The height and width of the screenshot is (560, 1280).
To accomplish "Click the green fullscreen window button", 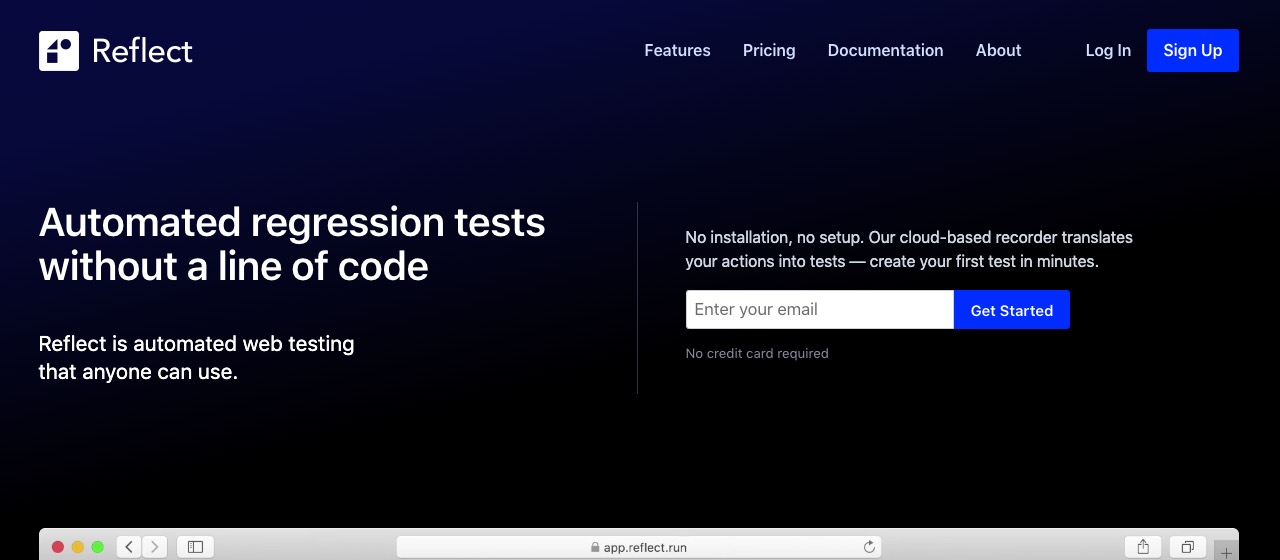I will tap(97, 547).
